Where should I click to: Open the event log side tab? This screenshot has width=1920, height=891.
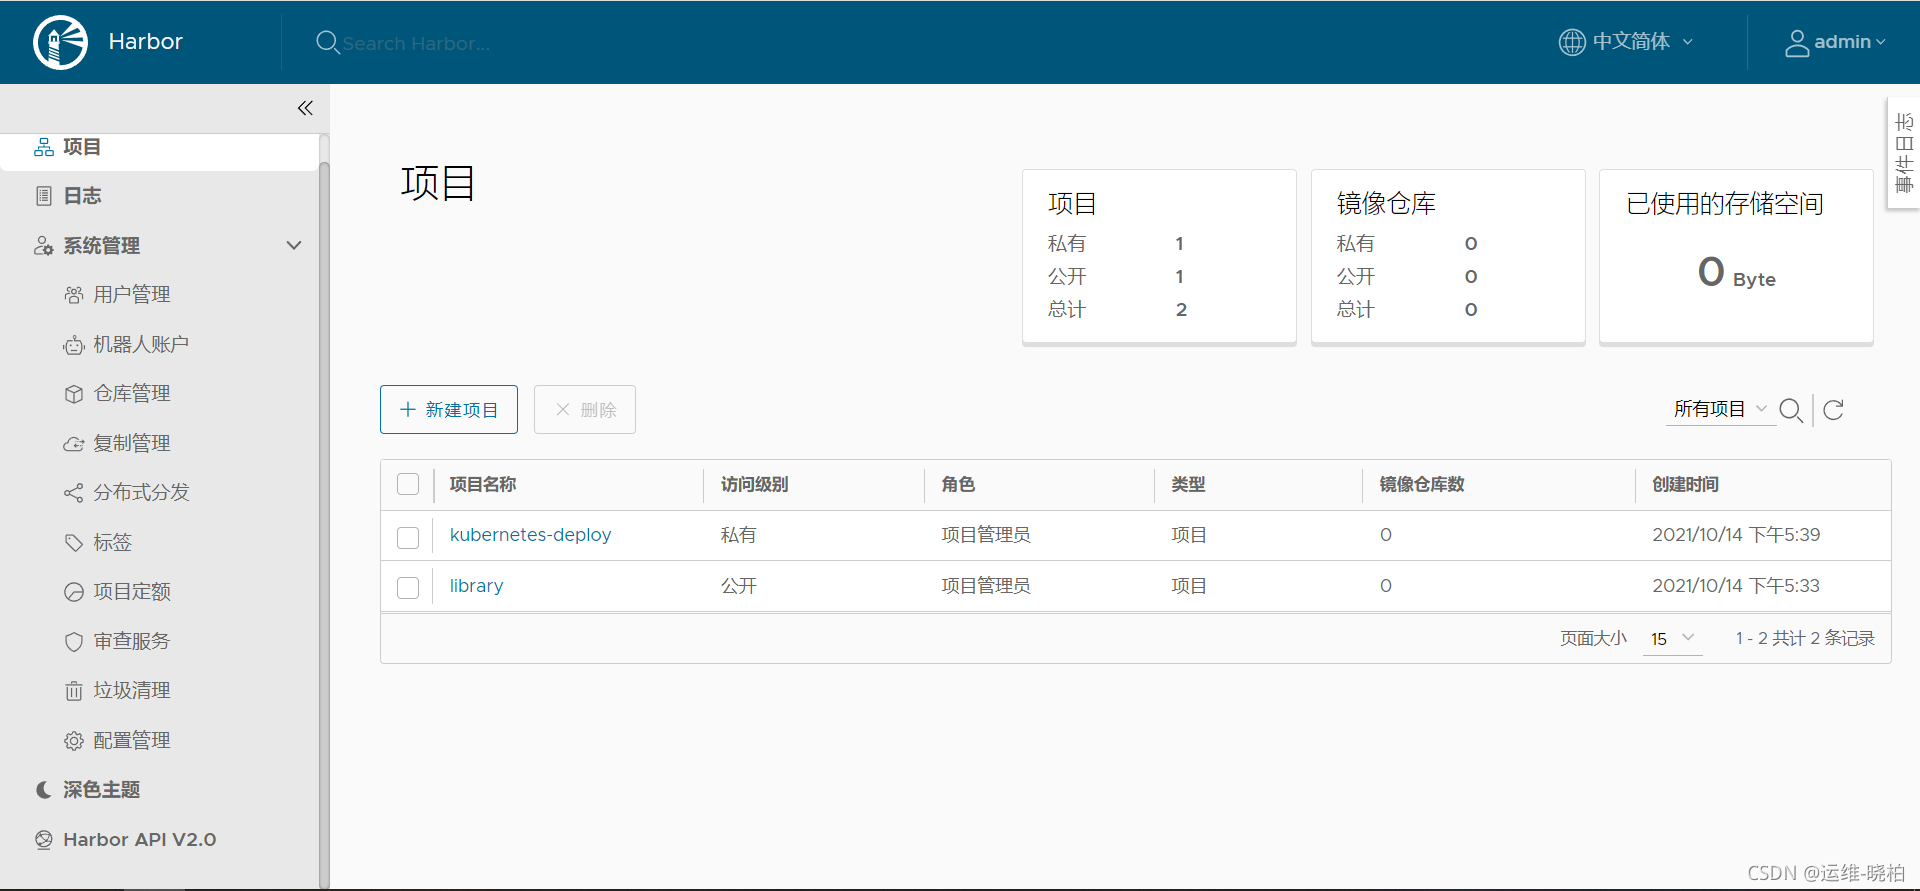(1904, 152)
